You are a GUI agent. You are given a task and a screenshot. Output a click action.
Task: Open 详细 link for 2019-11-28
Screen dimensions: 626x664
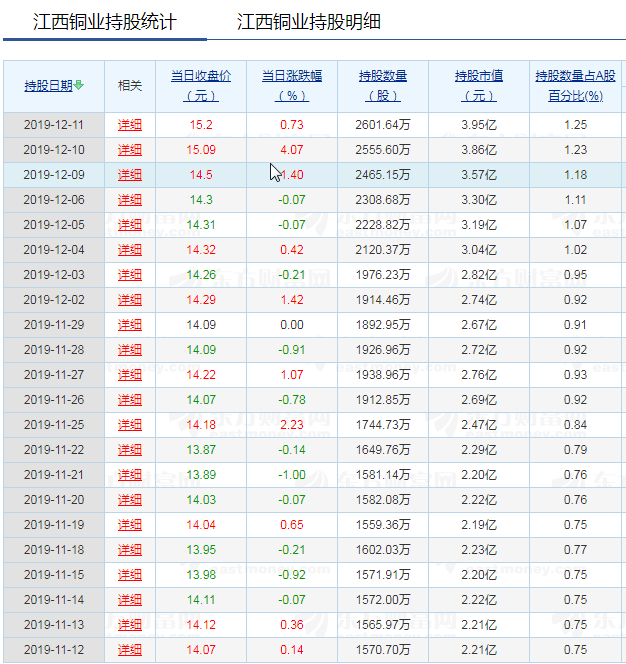click(x=130, y=350)
